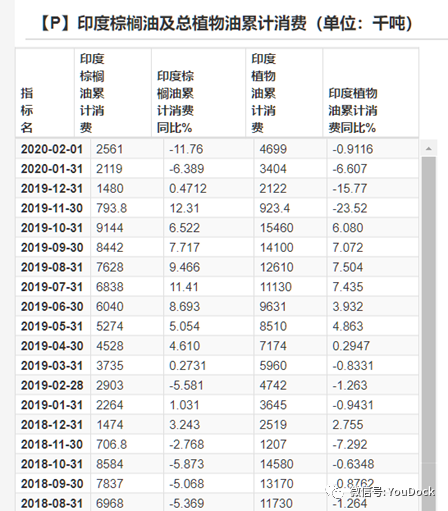The image size is (448, 511).
Task: Click the -0.8331 percentage cell
Action: coord(373,365)
